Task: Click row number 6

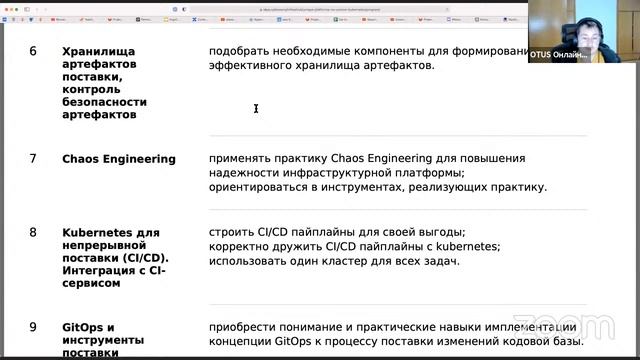Action: (33, 51)
